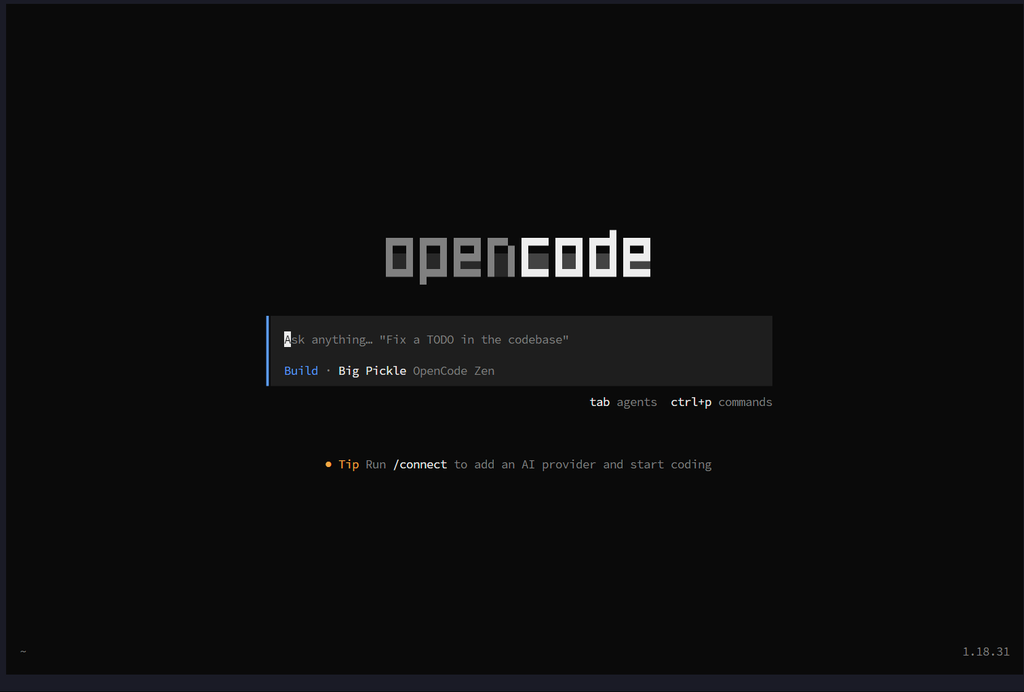Click "to add an AI provider" tip text

coord(525,464)
